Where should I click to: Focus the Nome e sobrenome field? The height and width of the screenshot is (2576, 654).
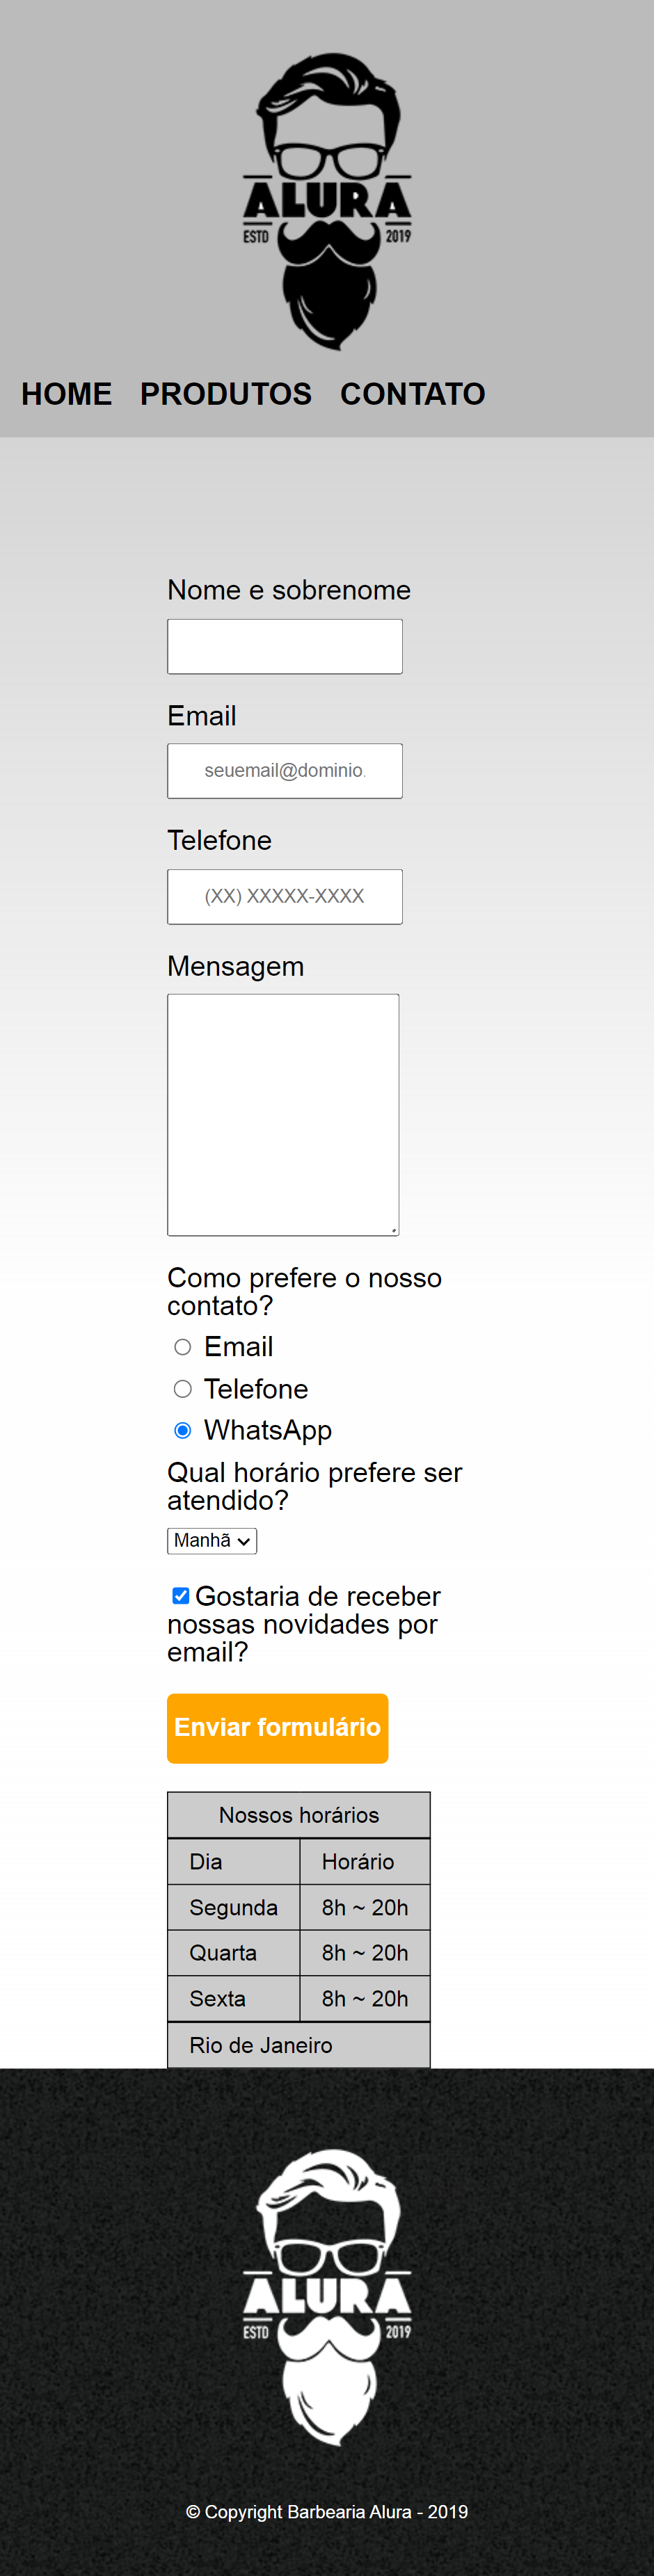tap(285, 646)
